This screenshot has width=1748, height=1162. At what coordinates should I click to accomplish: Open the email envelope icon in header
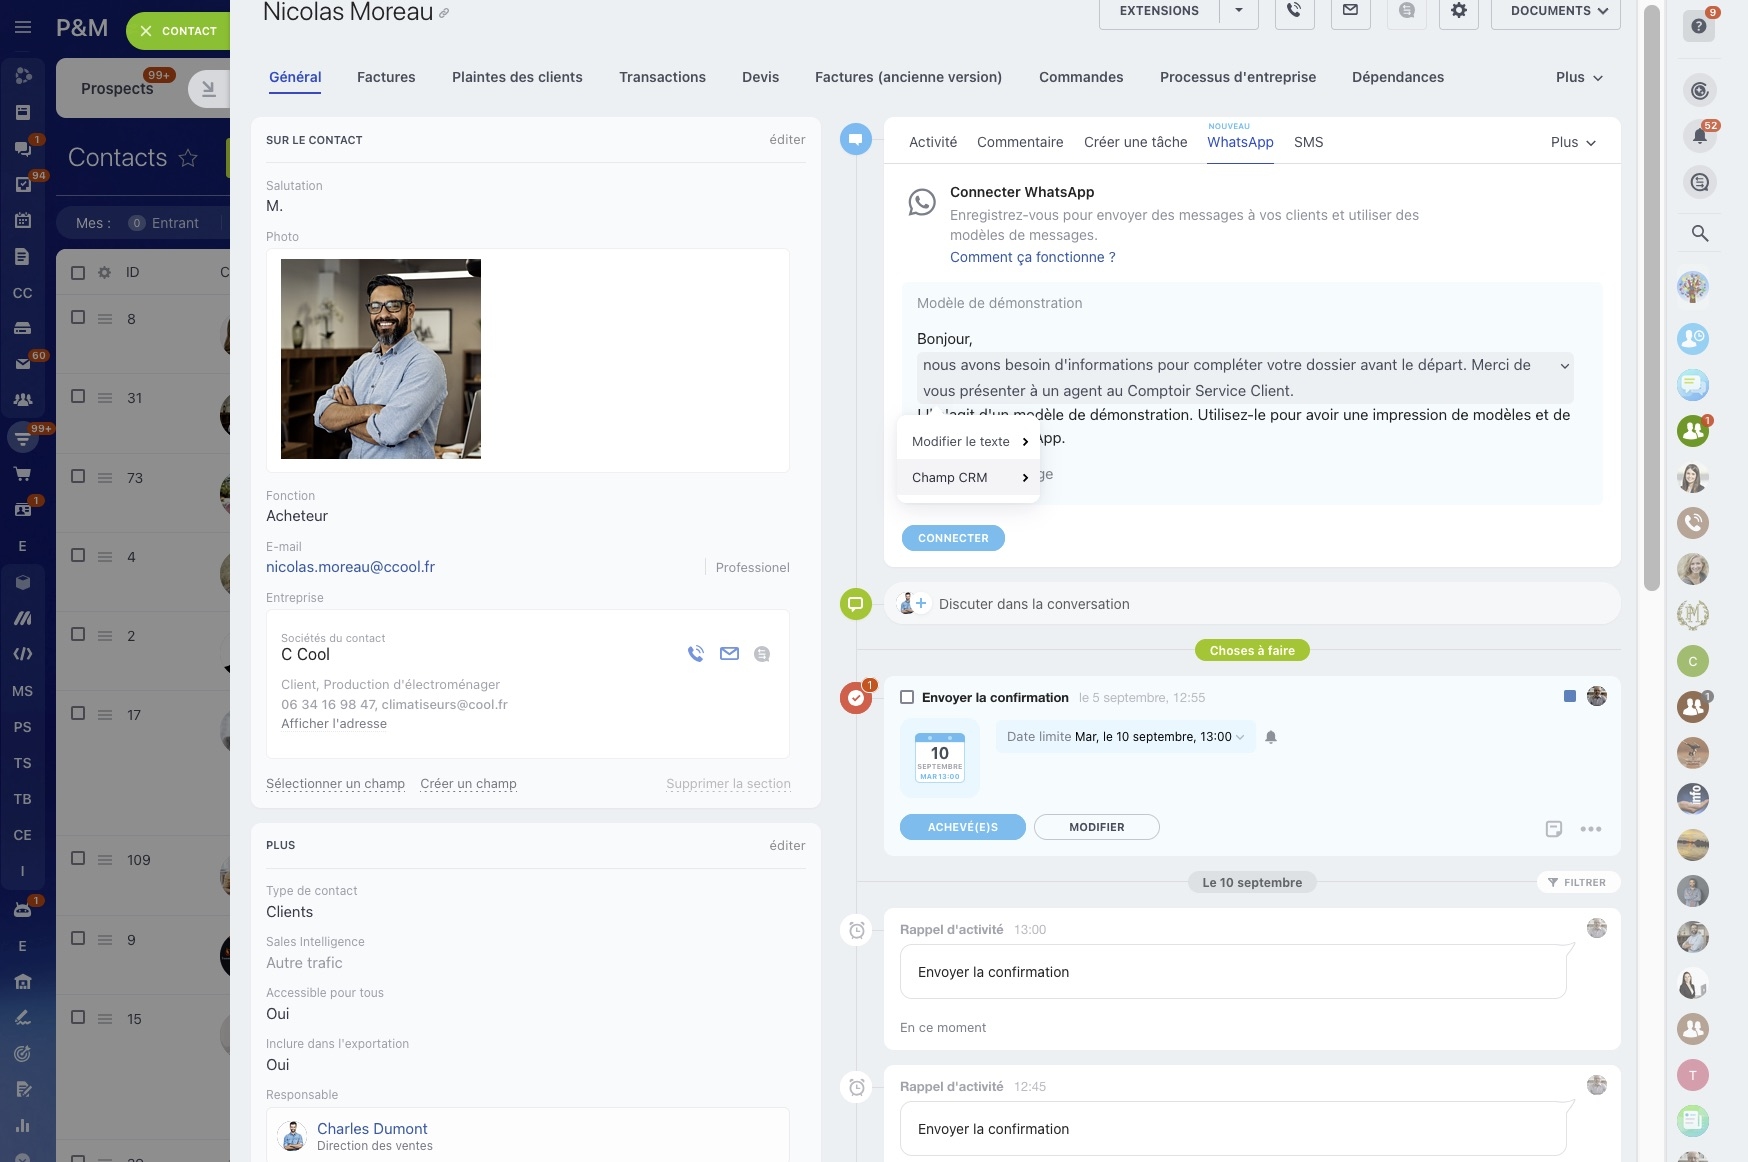click(x=1350, y=11)
